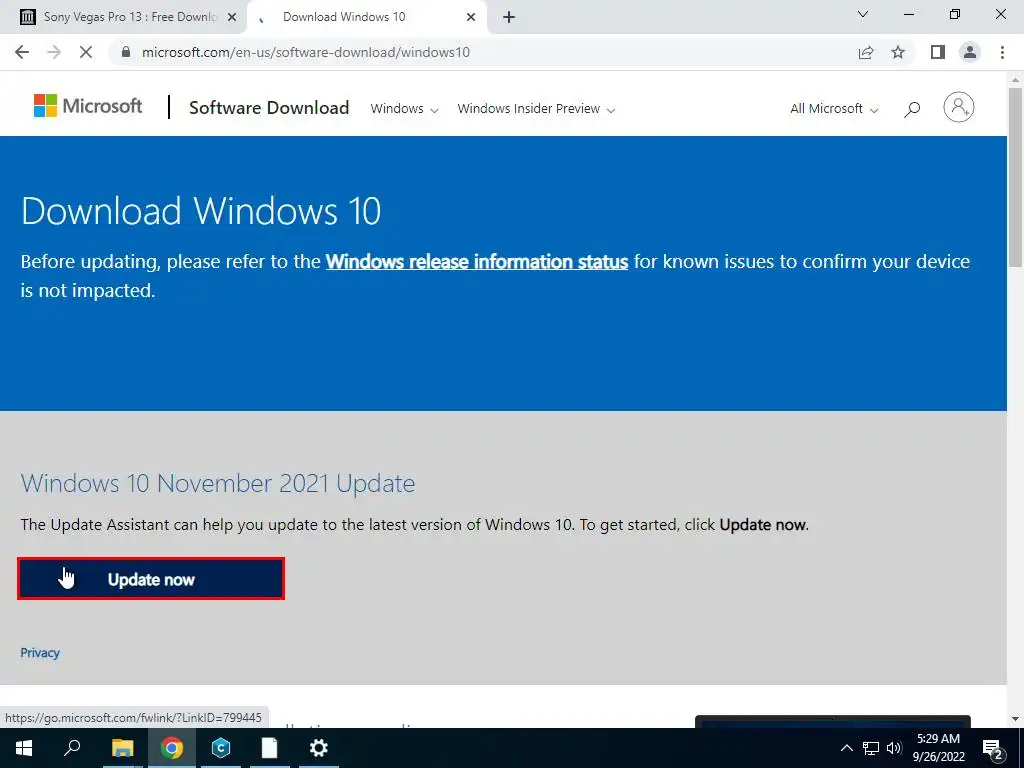Open the clock showing 5:29 AM
Image resolution: width=1024 pixels, height=768 pixels.
click(938, 748)
